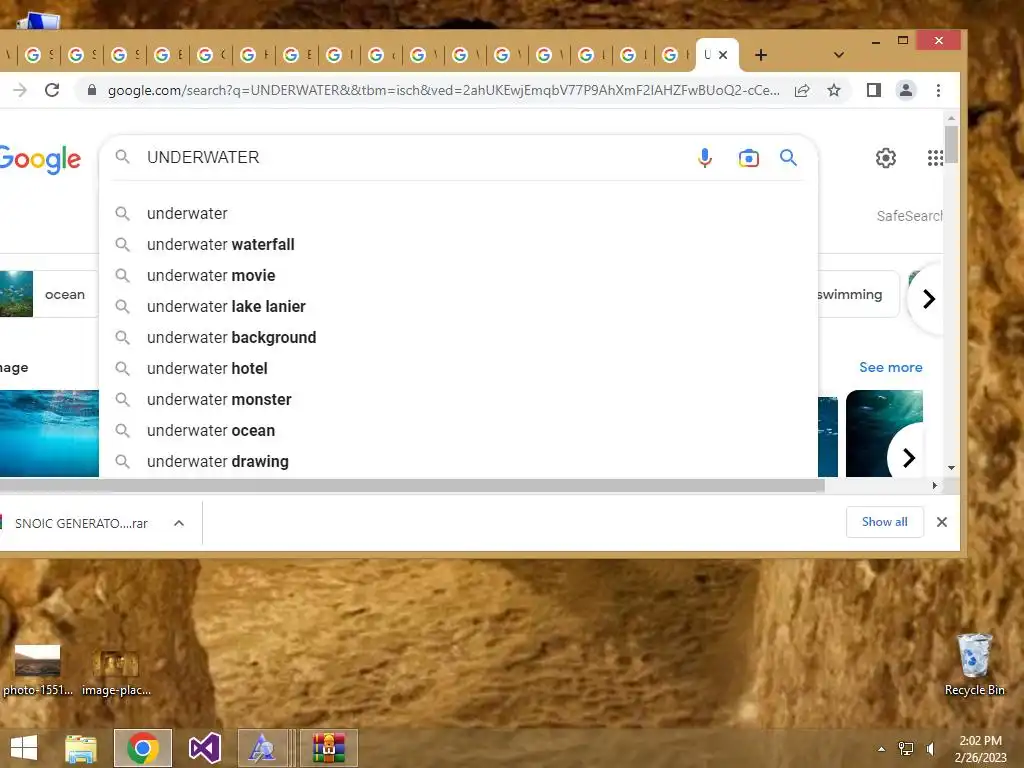The height and width of the screenshot is (768, 1024).
Task: Select suggestion "underwater movie"
Action: pyautogui.click(x=211, y=276)
